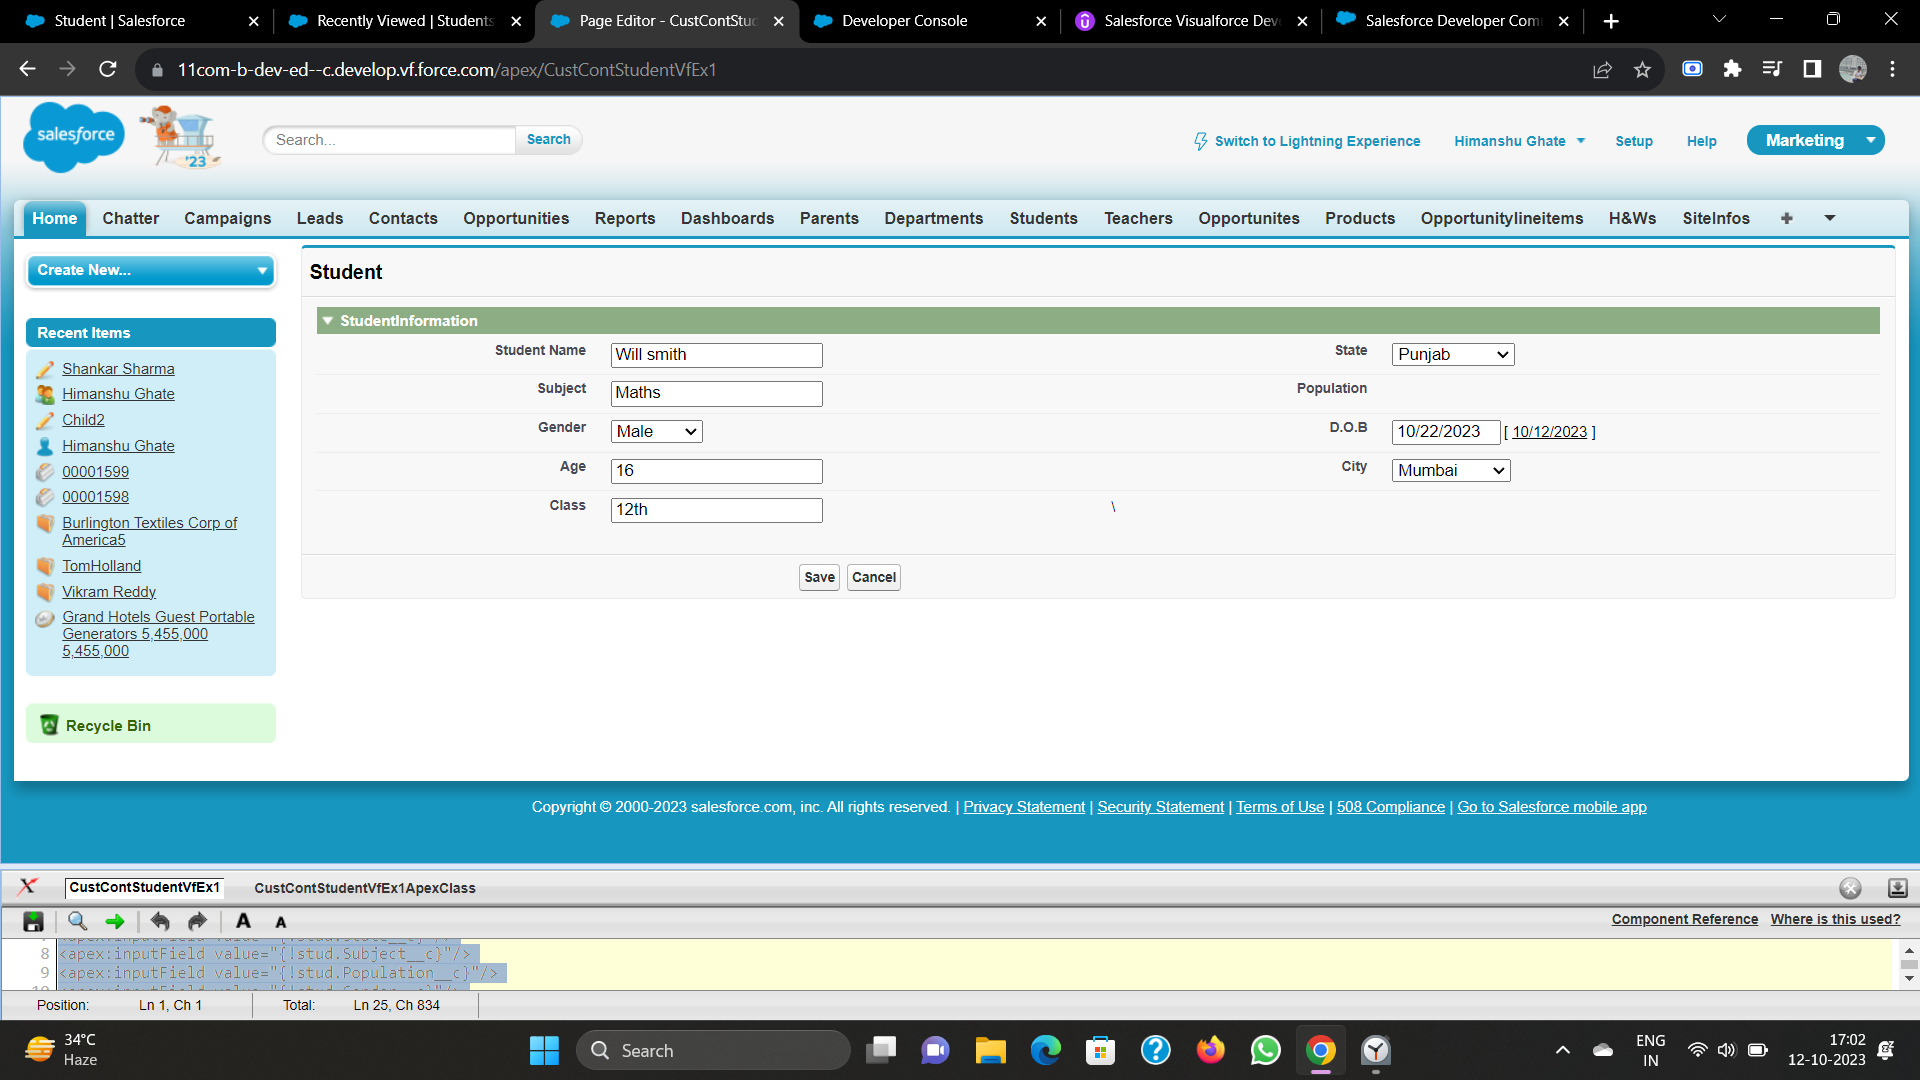Click the green go-to-line arrow icon

[115, 921]
